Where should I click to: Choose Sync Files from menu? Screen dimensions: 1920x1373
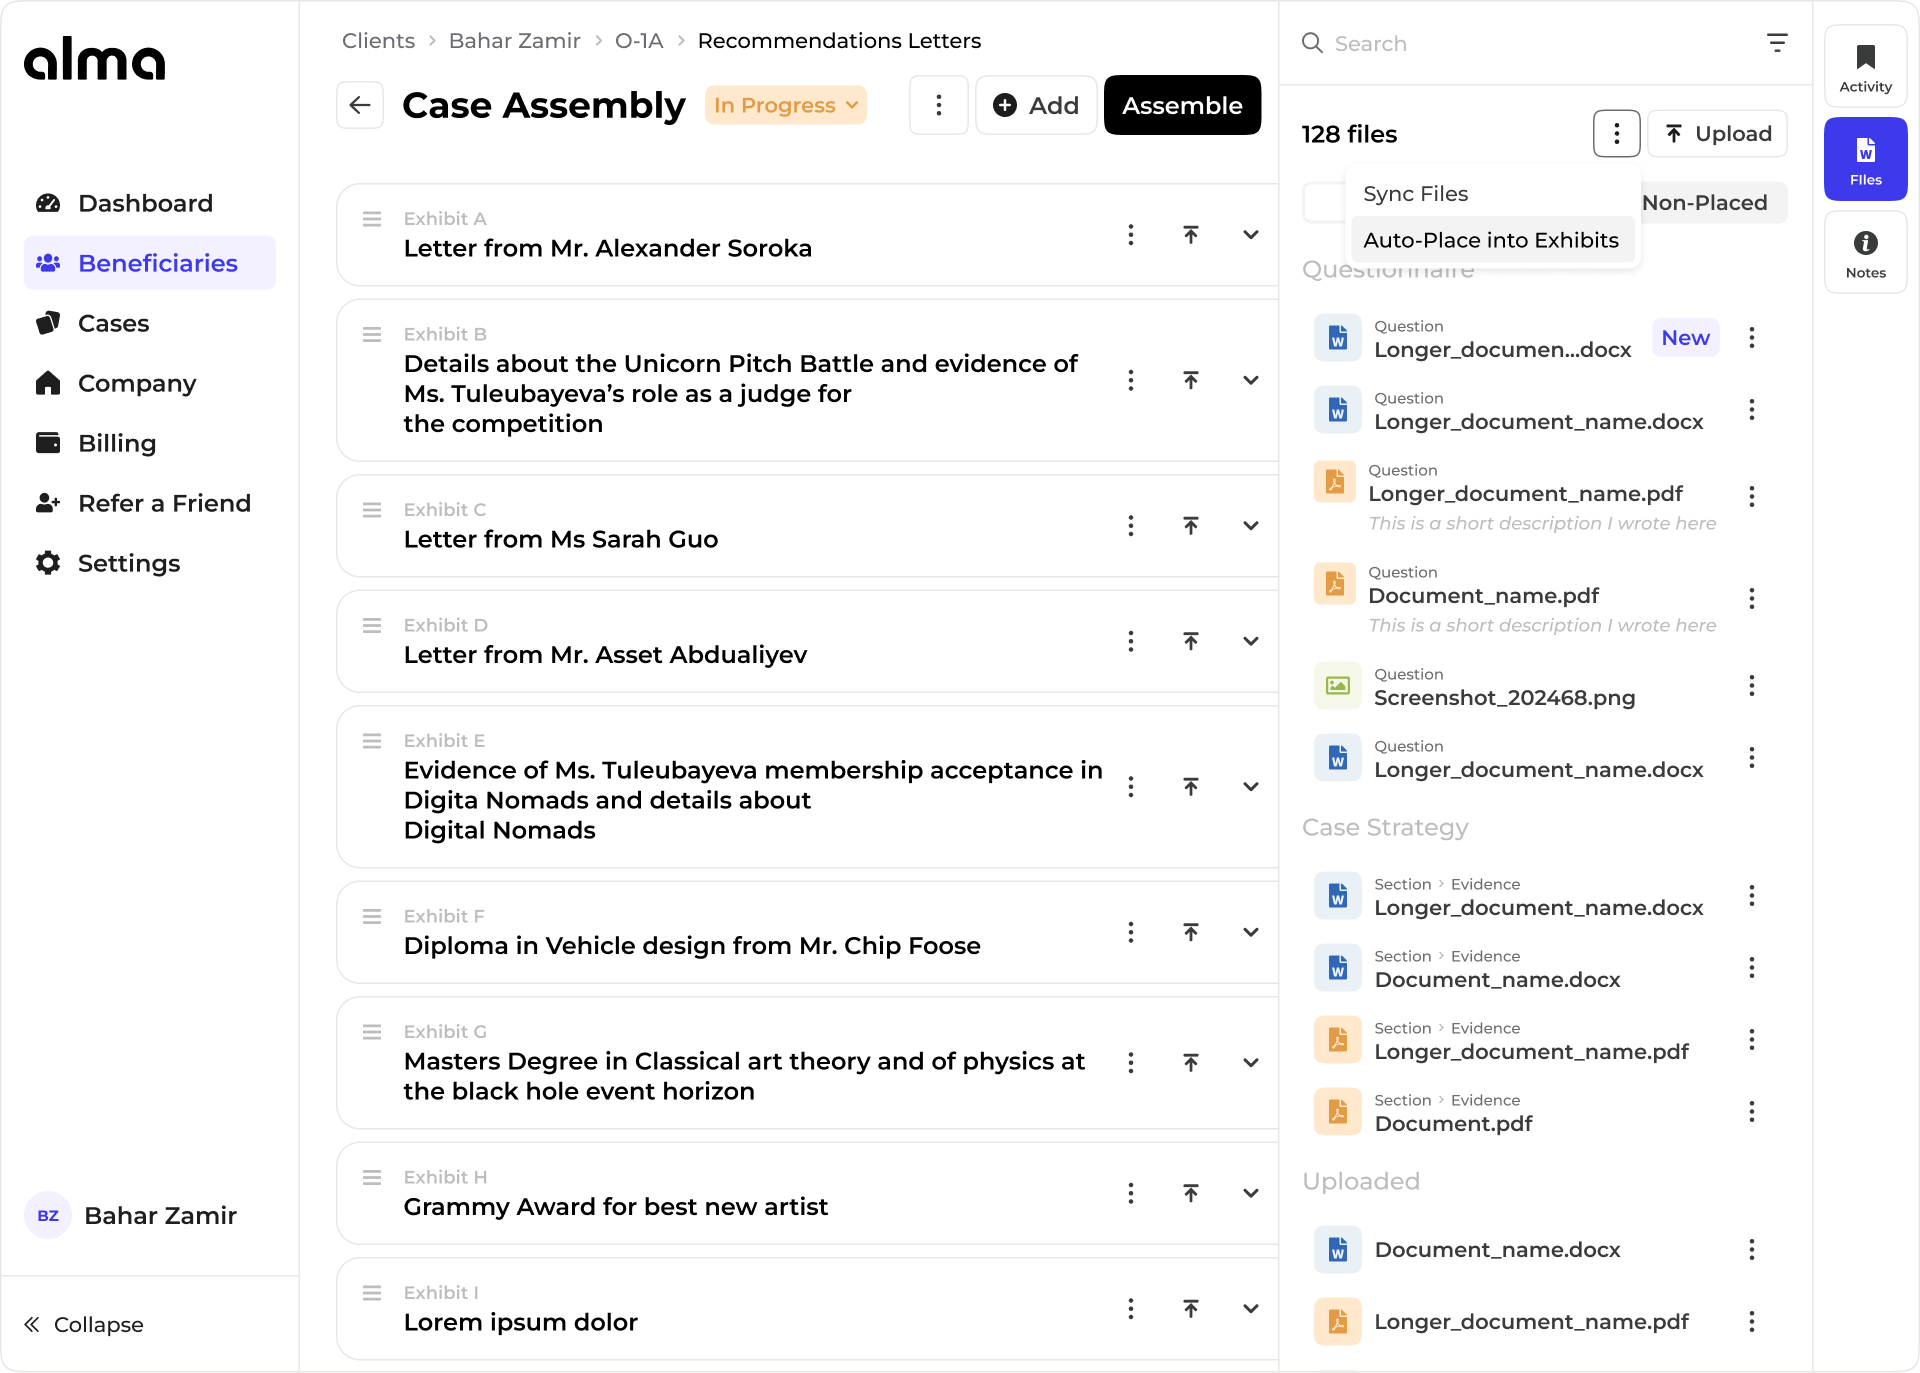pyautogui.click(x=1491, y=194)
